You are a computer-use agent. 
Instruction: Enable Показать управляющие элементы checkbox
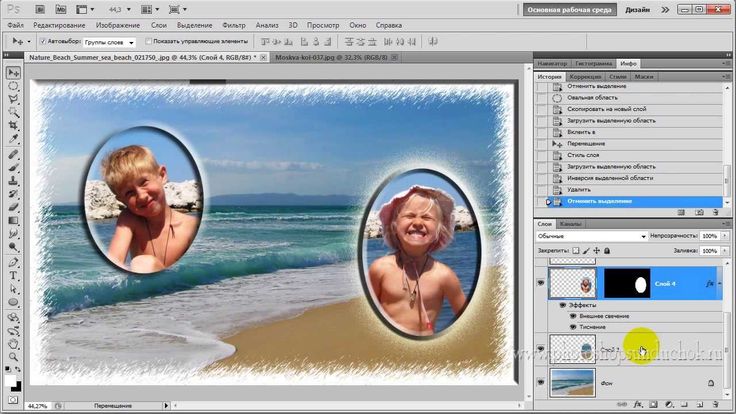[149, 42]
